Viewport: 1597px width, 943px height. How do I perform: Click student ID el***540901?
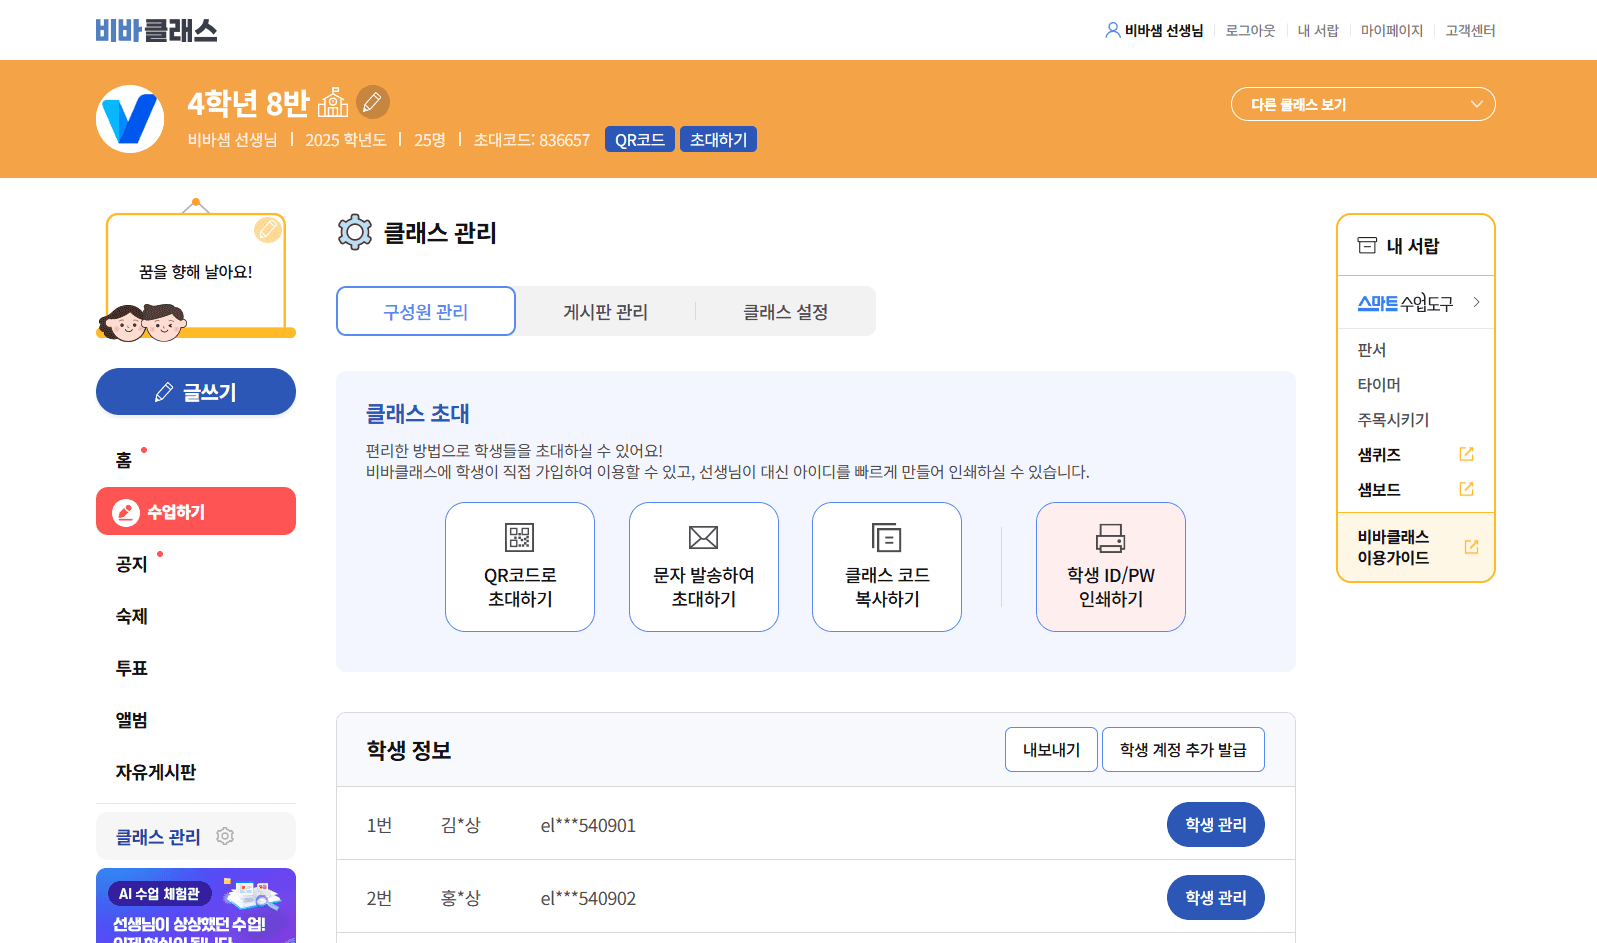pyautogui.click(x=588, y=825)
